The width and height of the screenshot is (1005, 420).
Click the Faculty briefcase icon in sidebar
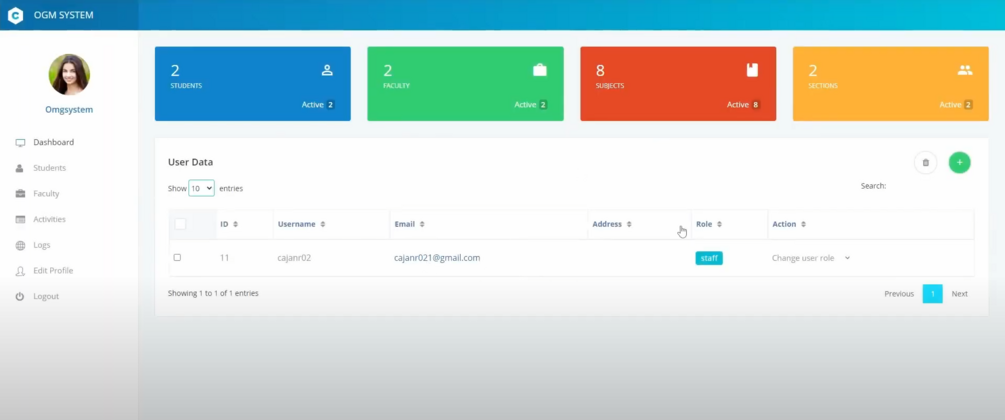click(20, 194)
